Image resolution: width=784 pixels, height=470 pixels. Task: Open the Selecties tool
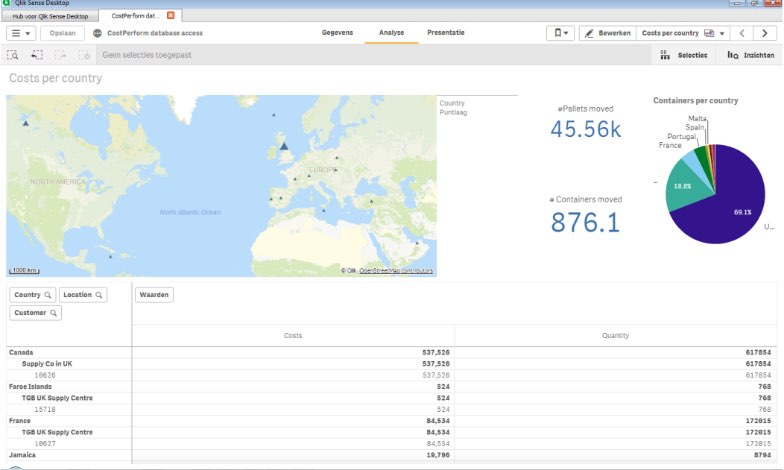(684, 55)
